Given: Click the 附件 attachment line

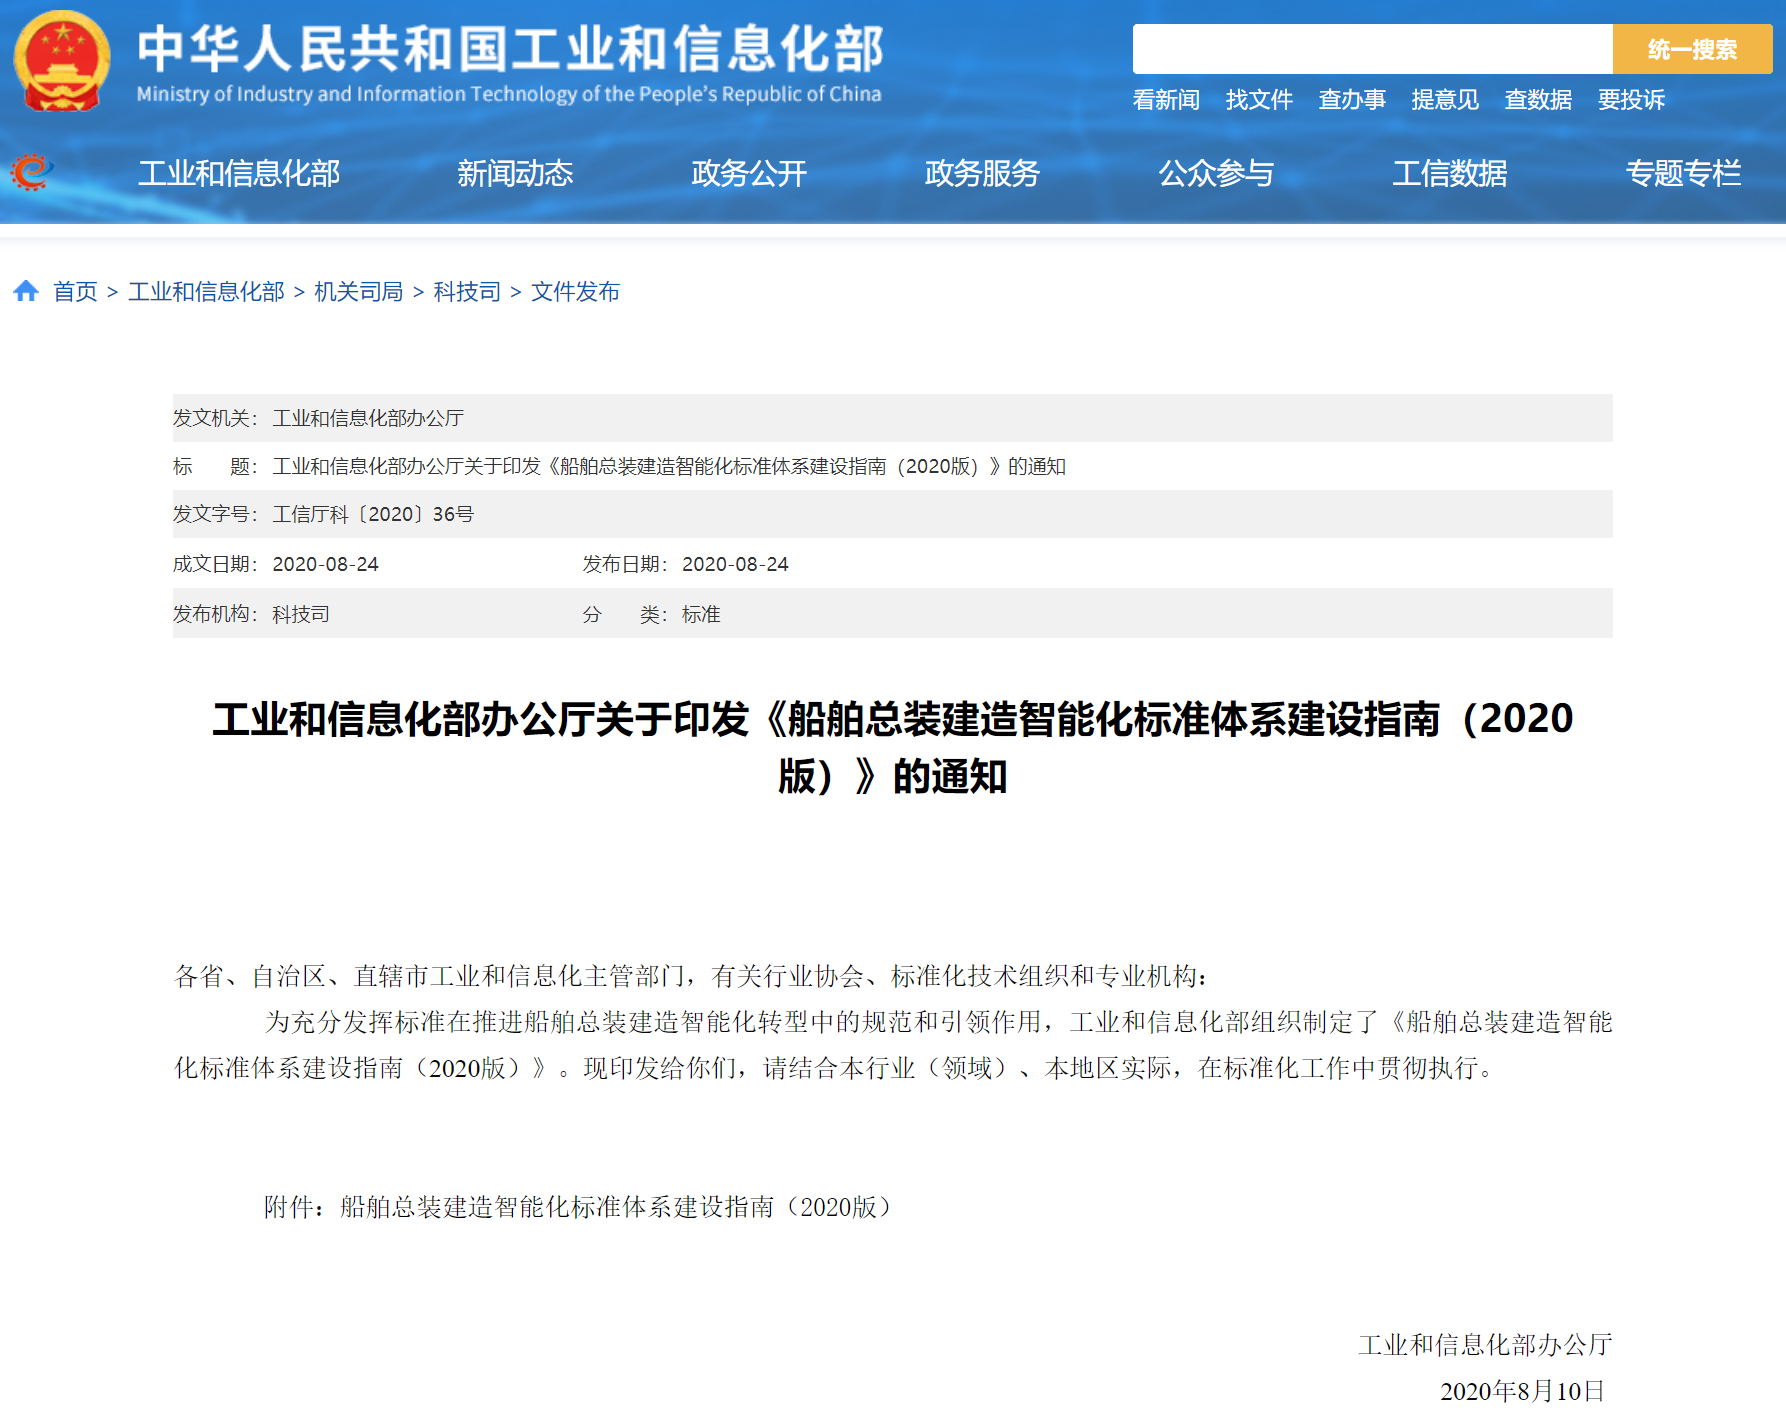Looking at the screenshot, I should pyautogui.click(x=578, y=1207).
